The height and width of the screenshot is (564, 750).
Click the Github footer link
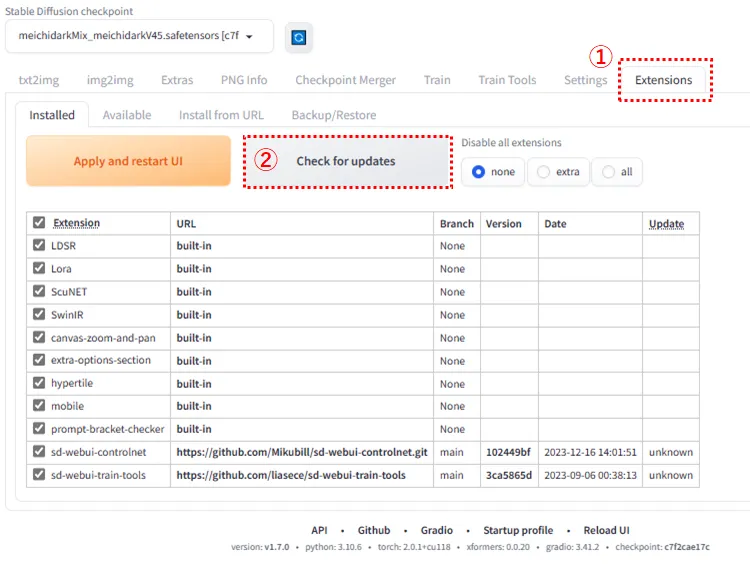(374, 530)
